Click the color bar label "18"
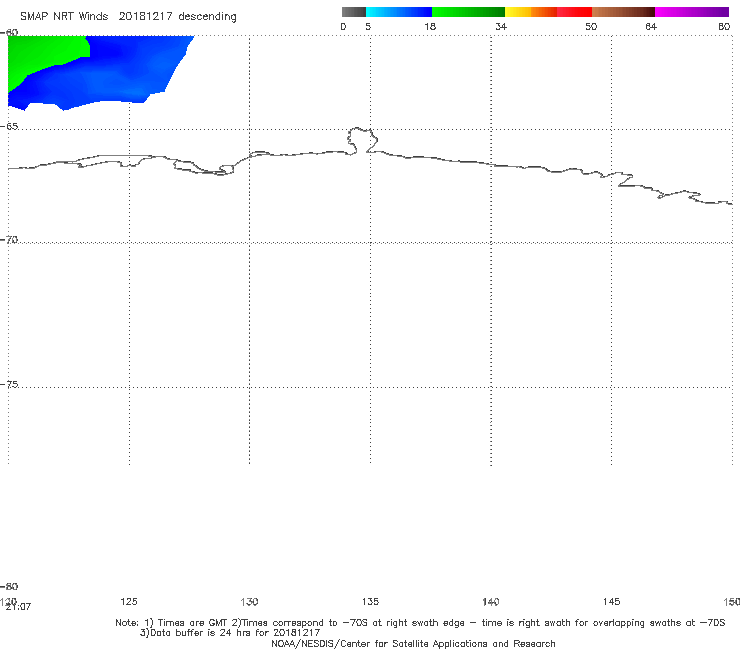 point(430,27)
